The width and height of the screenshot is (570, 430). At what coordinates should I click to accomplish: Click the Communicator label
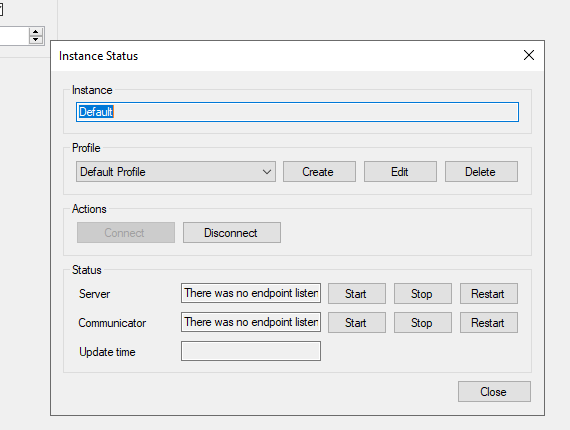coord(112,323)
